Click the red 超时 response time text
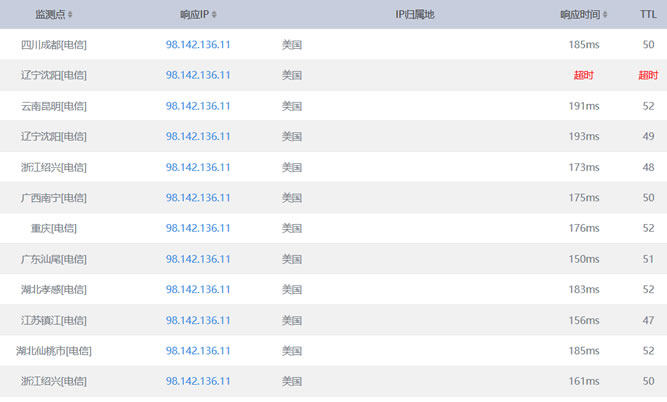 585,76
